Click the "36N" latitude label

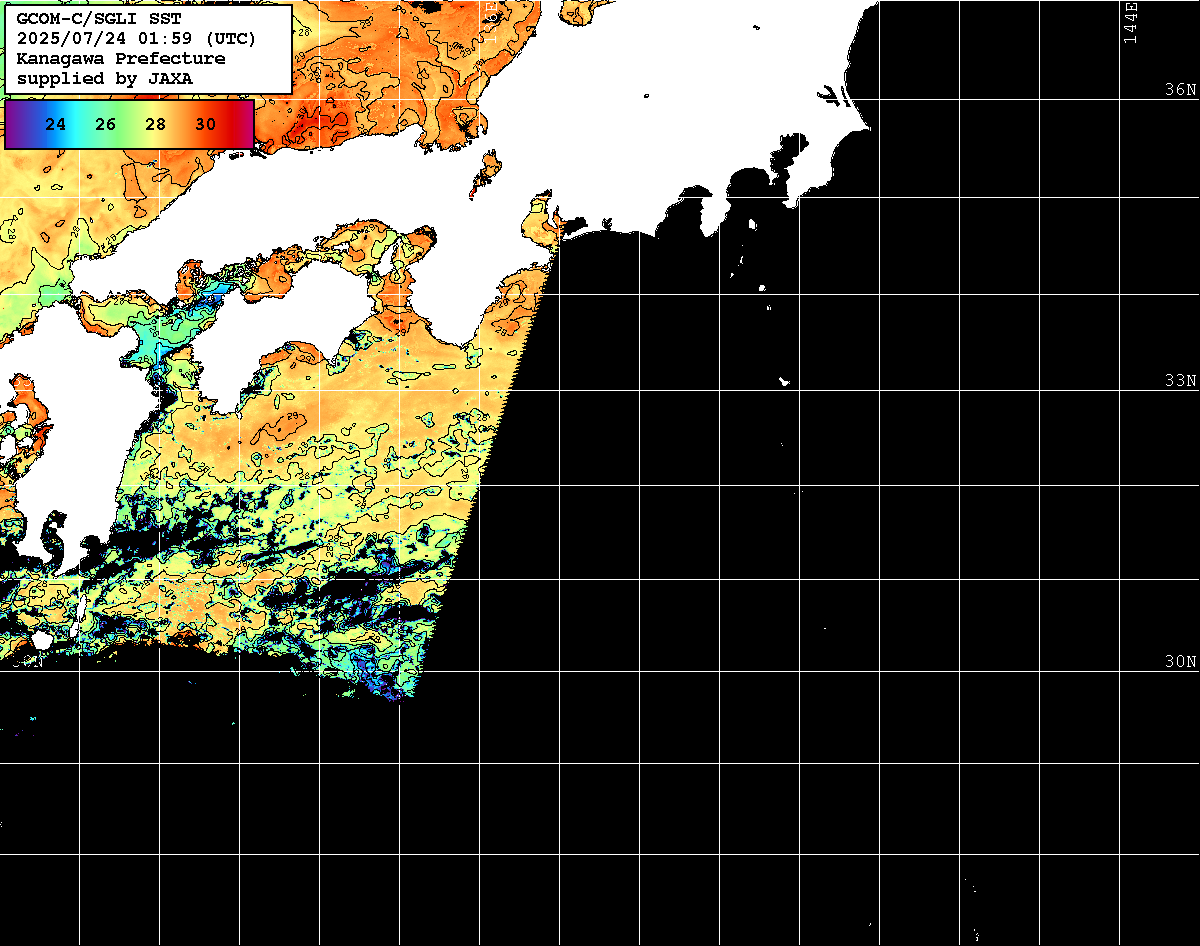coord(1181,89)
